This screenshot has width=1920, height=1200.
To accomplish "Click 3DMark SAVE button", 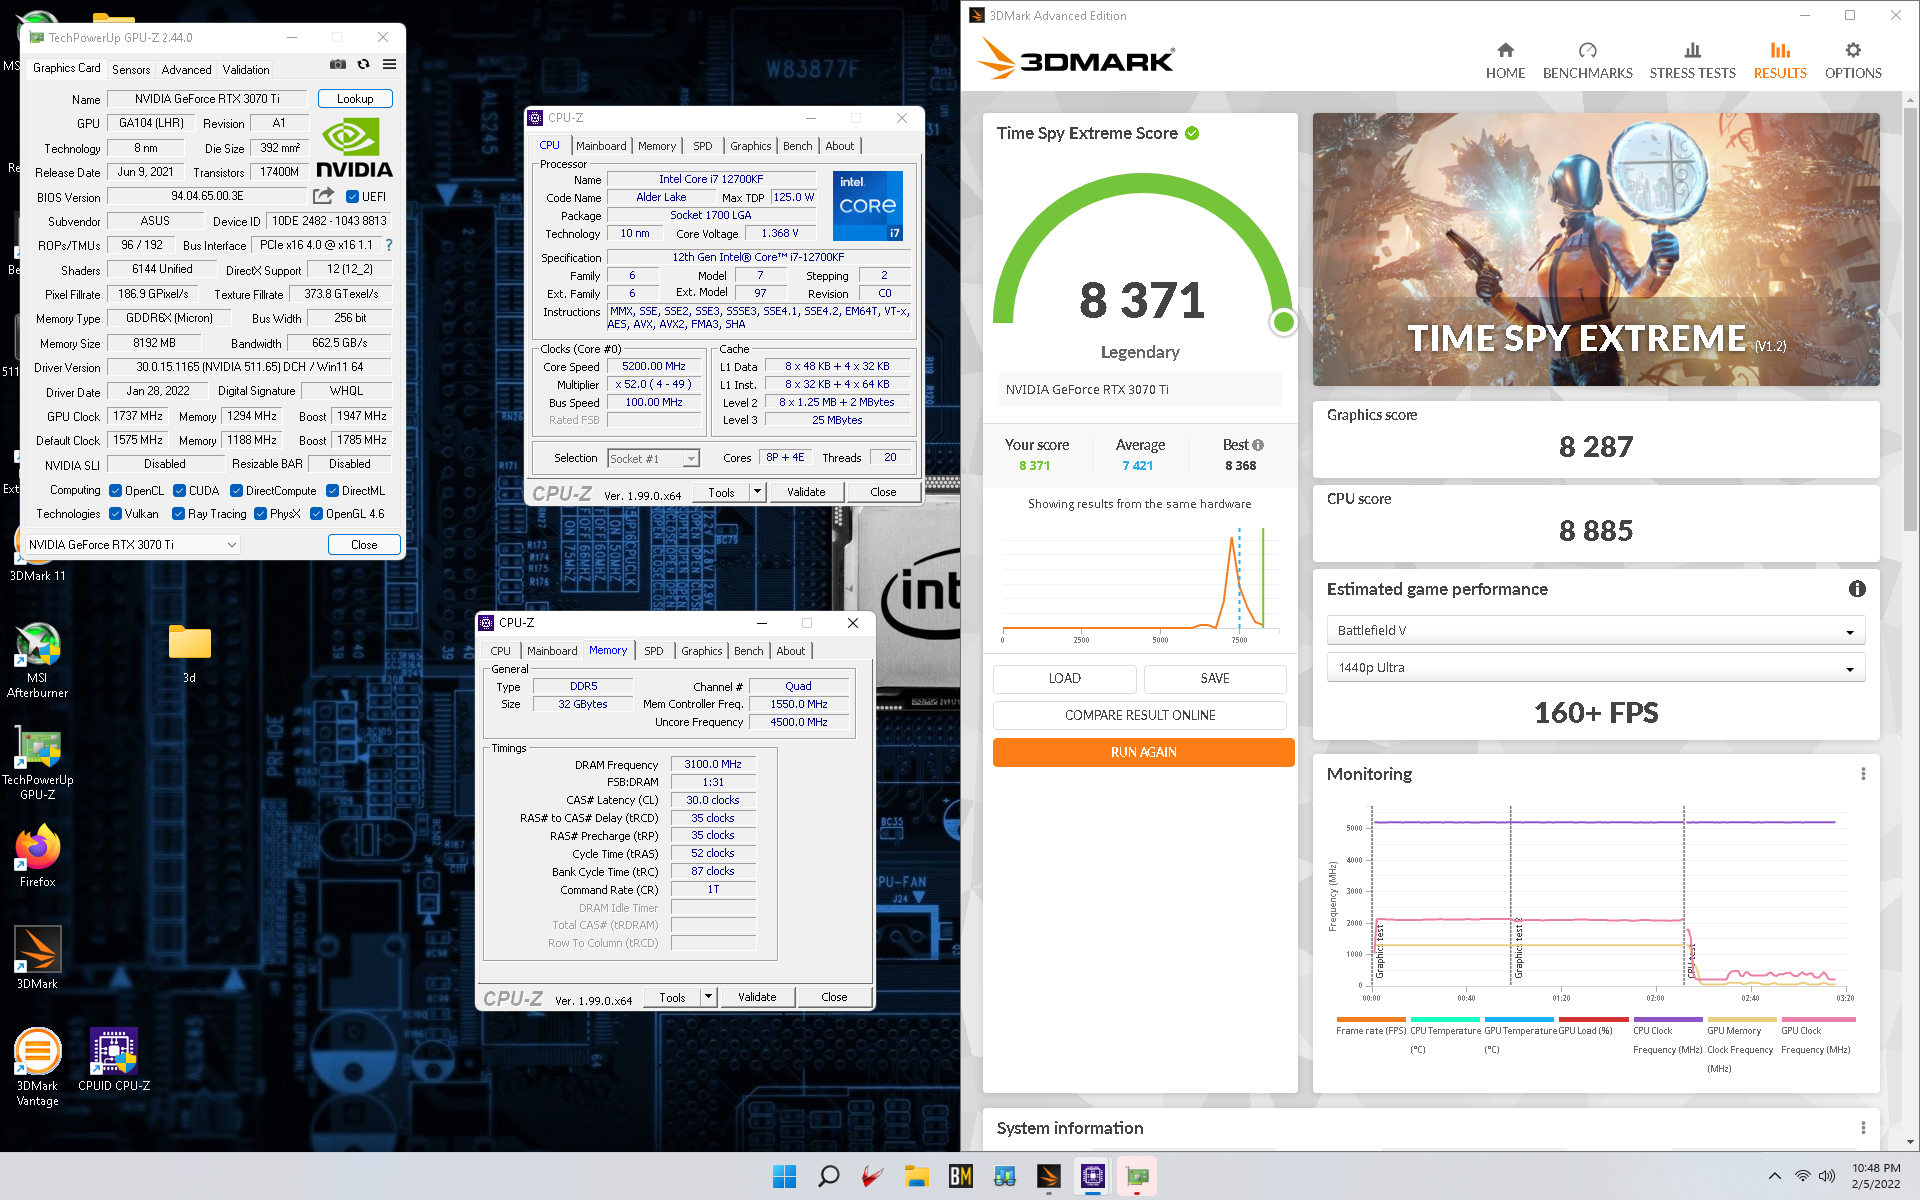I will point(1215,678).
